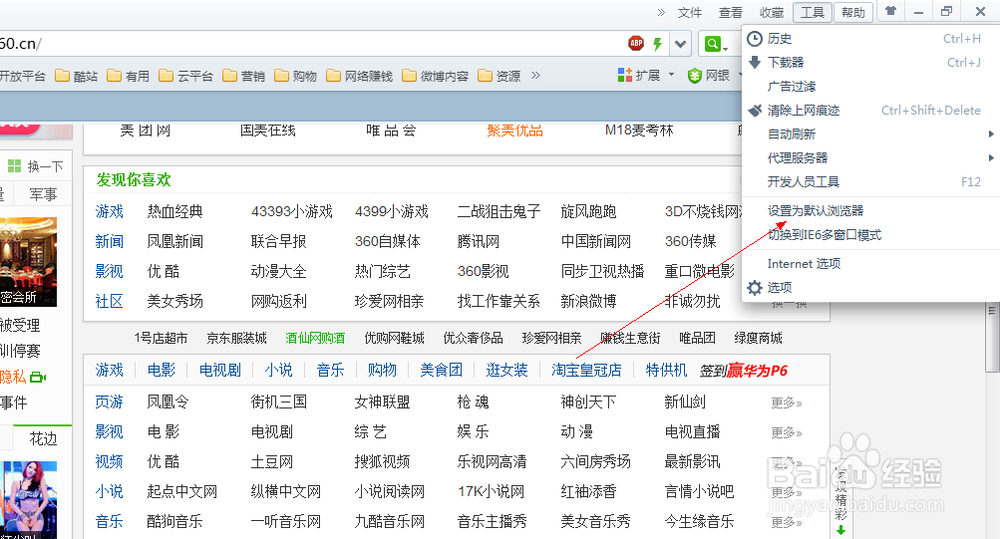This screenshot has height=539, width=1000.
Task: Open the 营销 bookmark folder
Action: pos(244,76)
